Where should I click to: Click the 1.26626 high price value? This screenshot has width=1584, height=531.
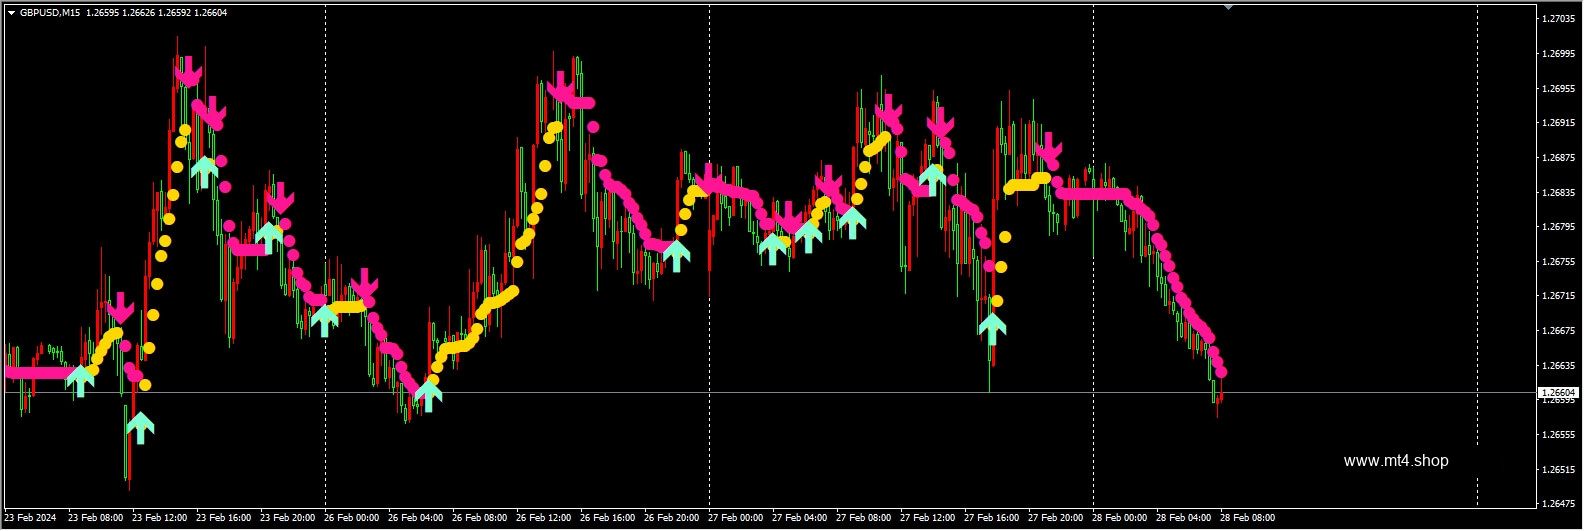pos(139,13)
